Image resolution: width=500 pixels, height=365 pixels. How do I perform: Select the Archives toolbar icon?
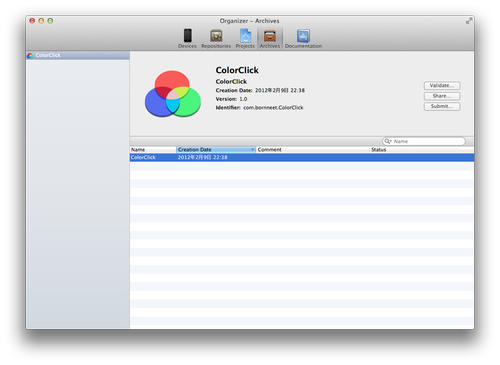click(270, 39)
